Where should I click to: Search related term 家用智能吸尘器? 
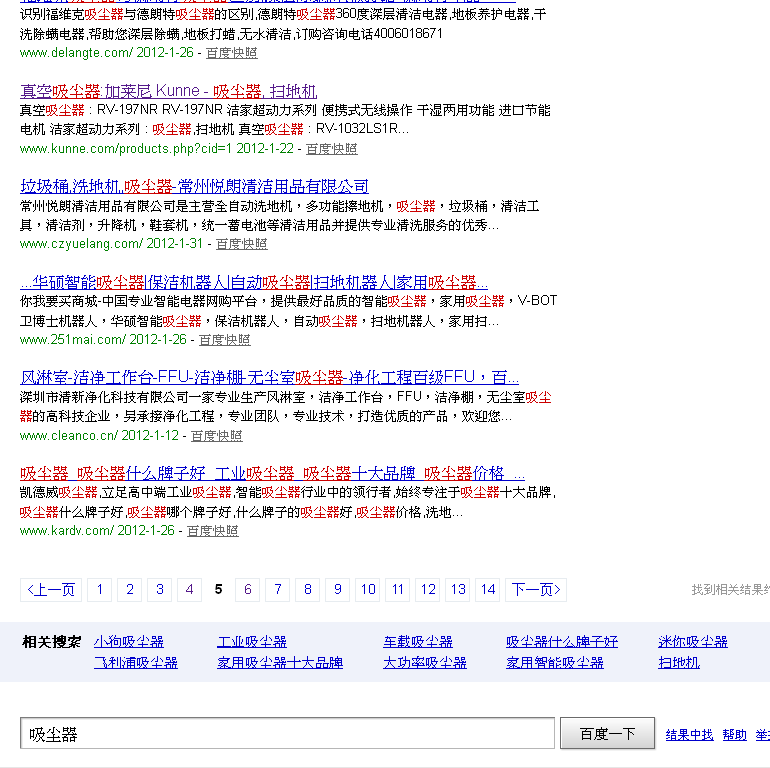(x=555, y=663)
